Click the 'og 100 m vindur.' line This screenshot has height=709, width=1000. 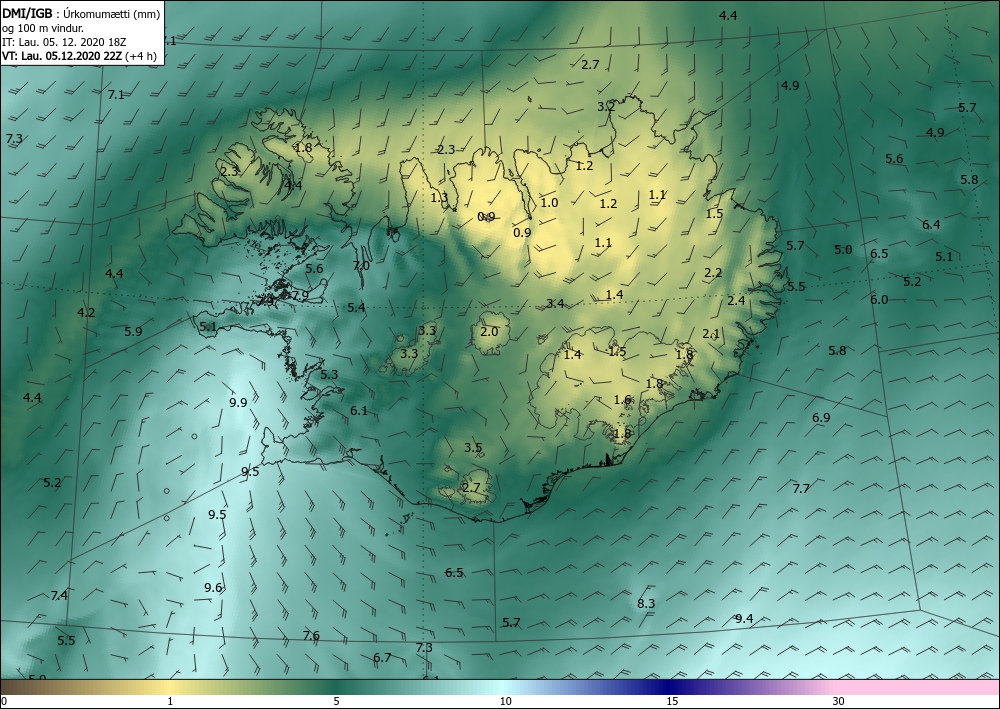[x=43, y=28]
